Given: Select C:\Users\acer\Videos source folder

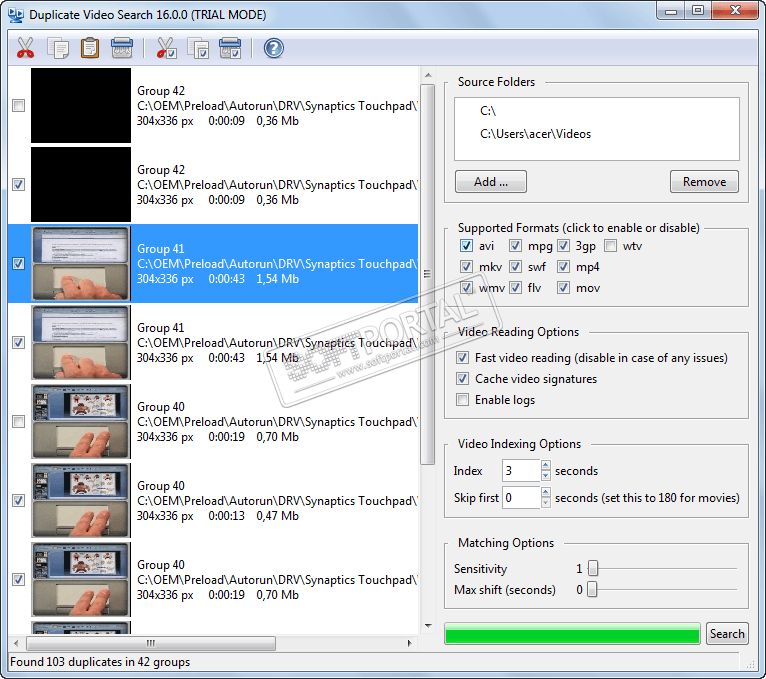Looking at the screenshot, I should pyautogui.click(x=535, y=134).
